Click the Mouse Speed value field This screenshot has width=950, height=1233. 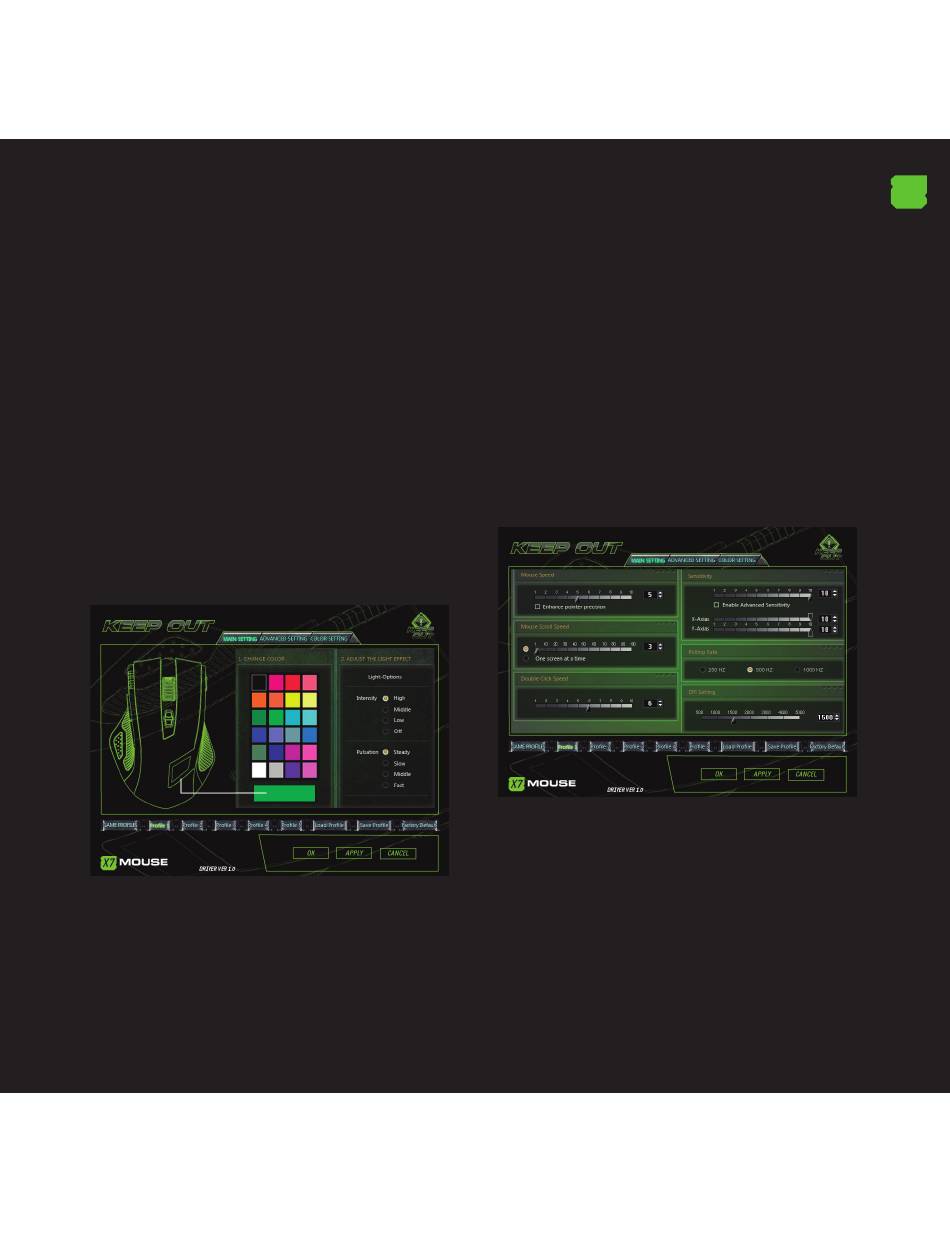click(x=650, y=595)
